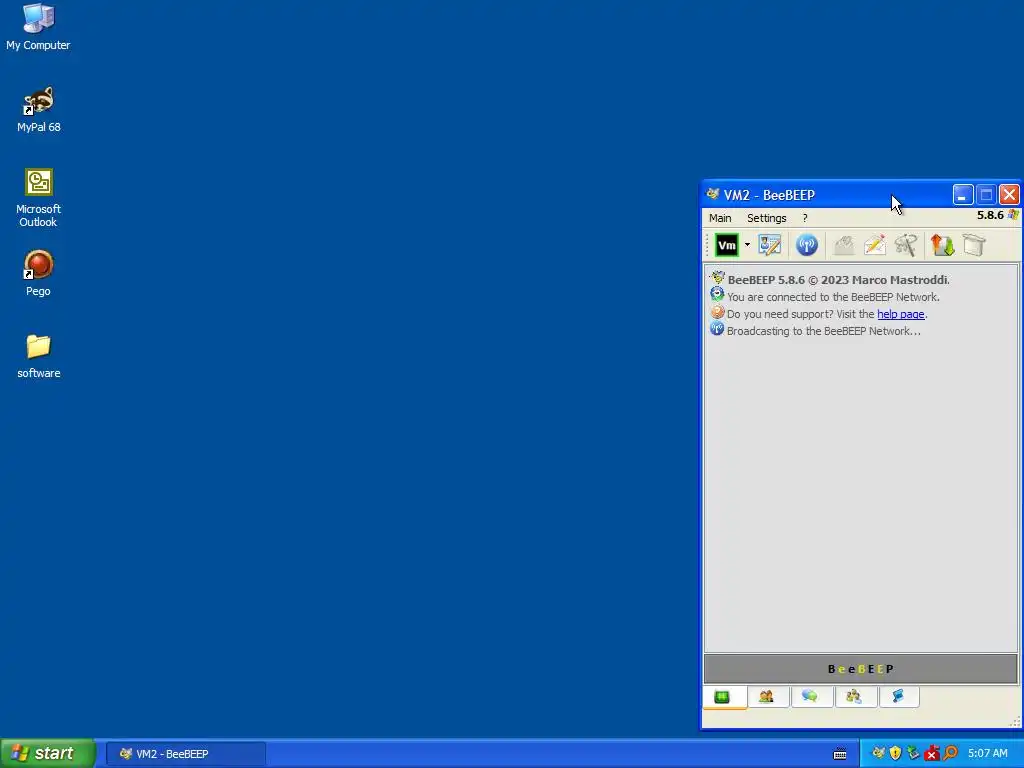The height and width of the screenshot is (768, 1024).
Task: Click the red X network tray icon
Action: pyautogui.click(x=931, y=754)
